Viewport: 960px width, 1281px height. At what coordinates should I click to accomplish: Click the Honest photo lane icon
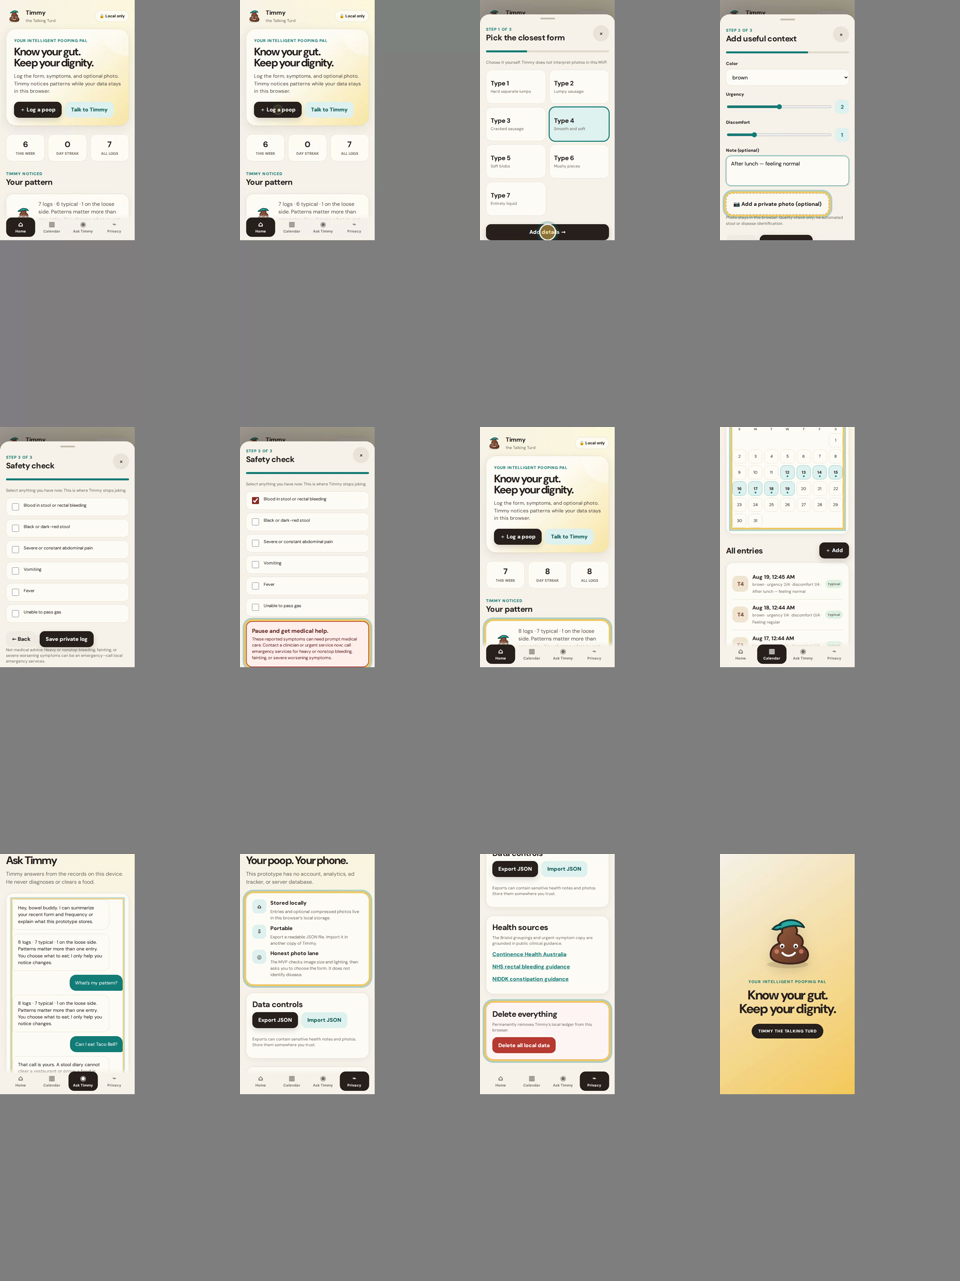pyautogui.click(x=259, y=957)
